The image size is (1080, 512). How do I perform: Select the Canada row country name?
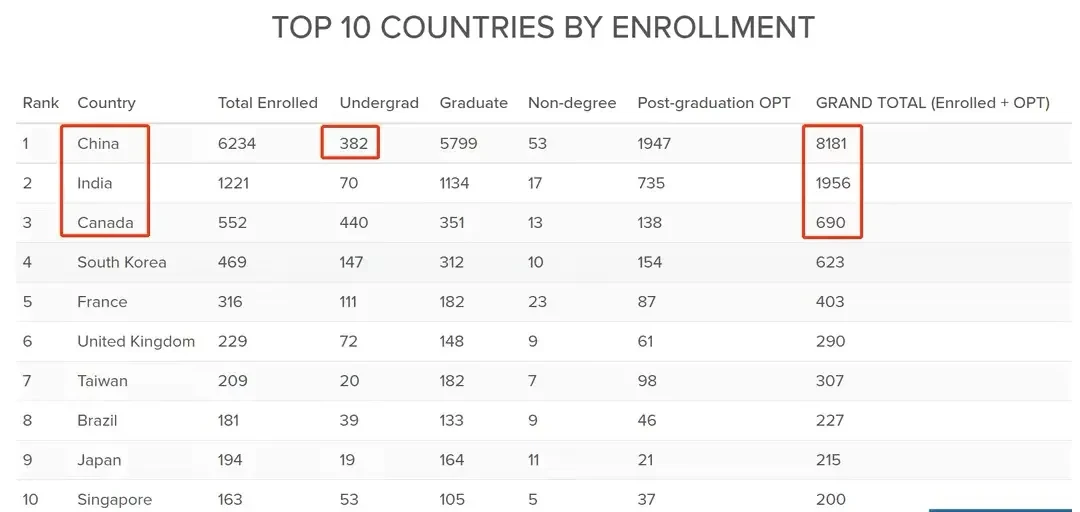[105, 223]
